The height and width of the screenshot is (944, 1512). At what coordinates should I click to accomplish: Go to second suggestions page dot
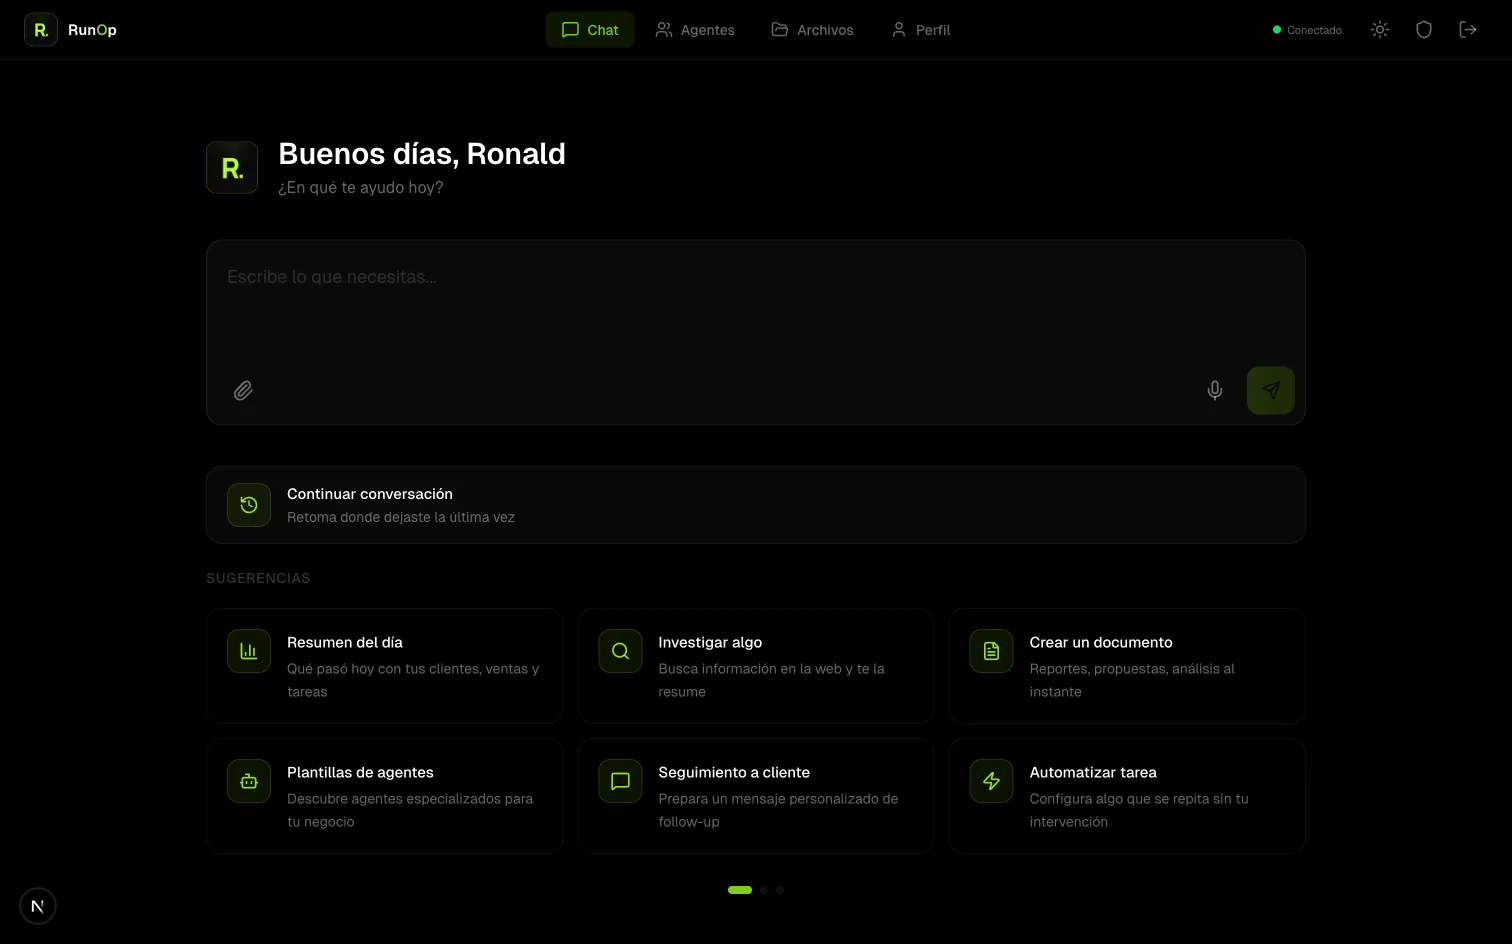(x=764, y=890)
